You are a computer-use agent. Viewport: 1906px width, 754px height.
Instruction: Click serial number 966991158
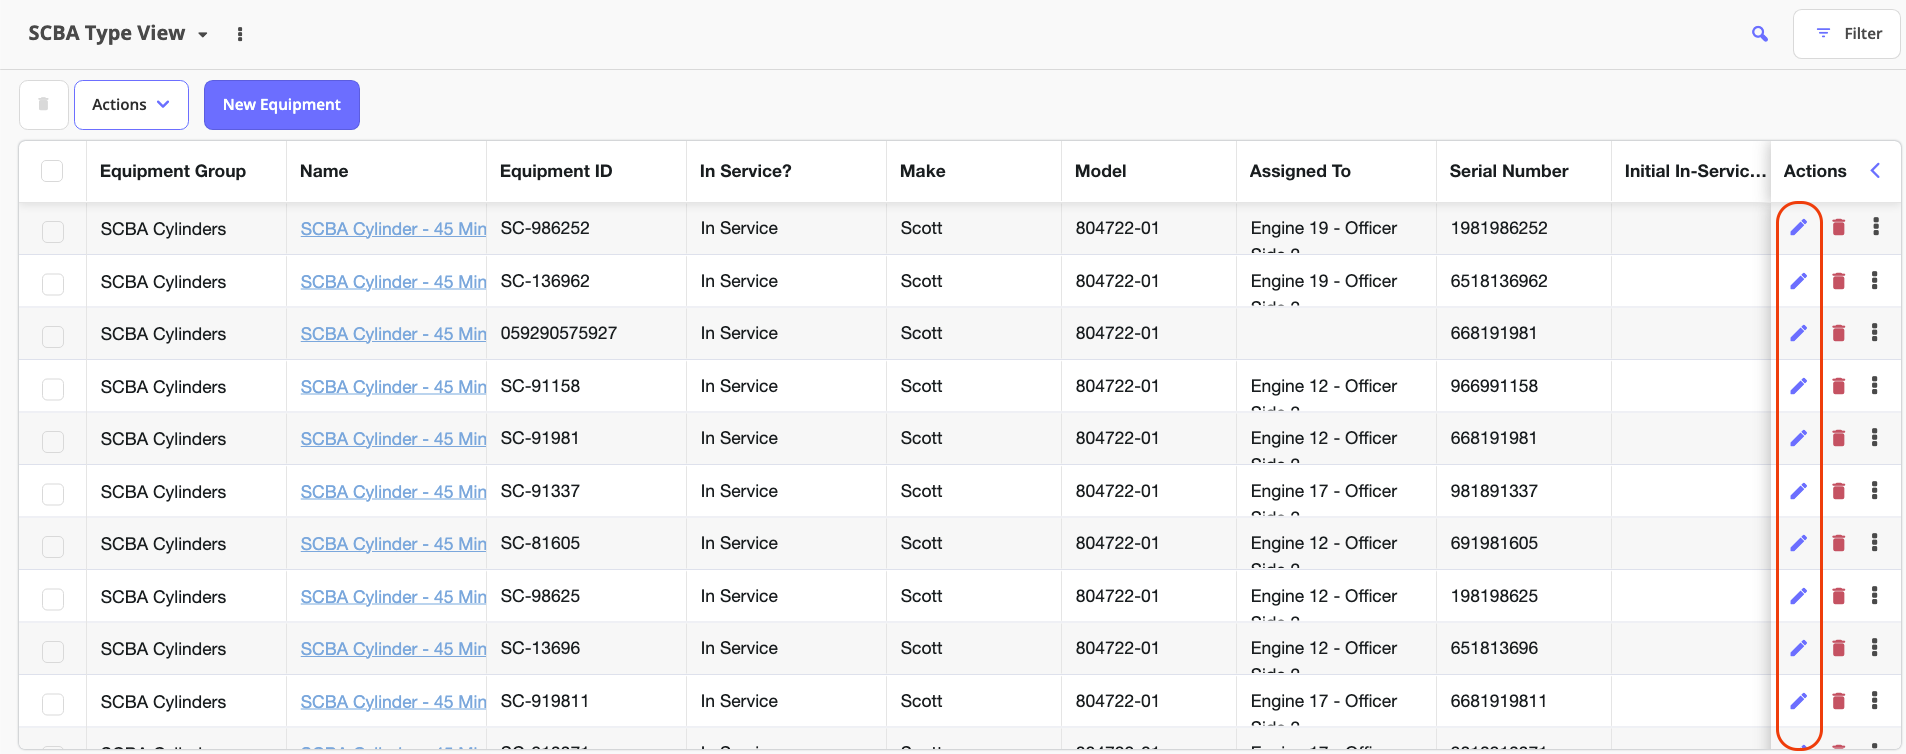pyautogui.click(x=1494, y=386)
